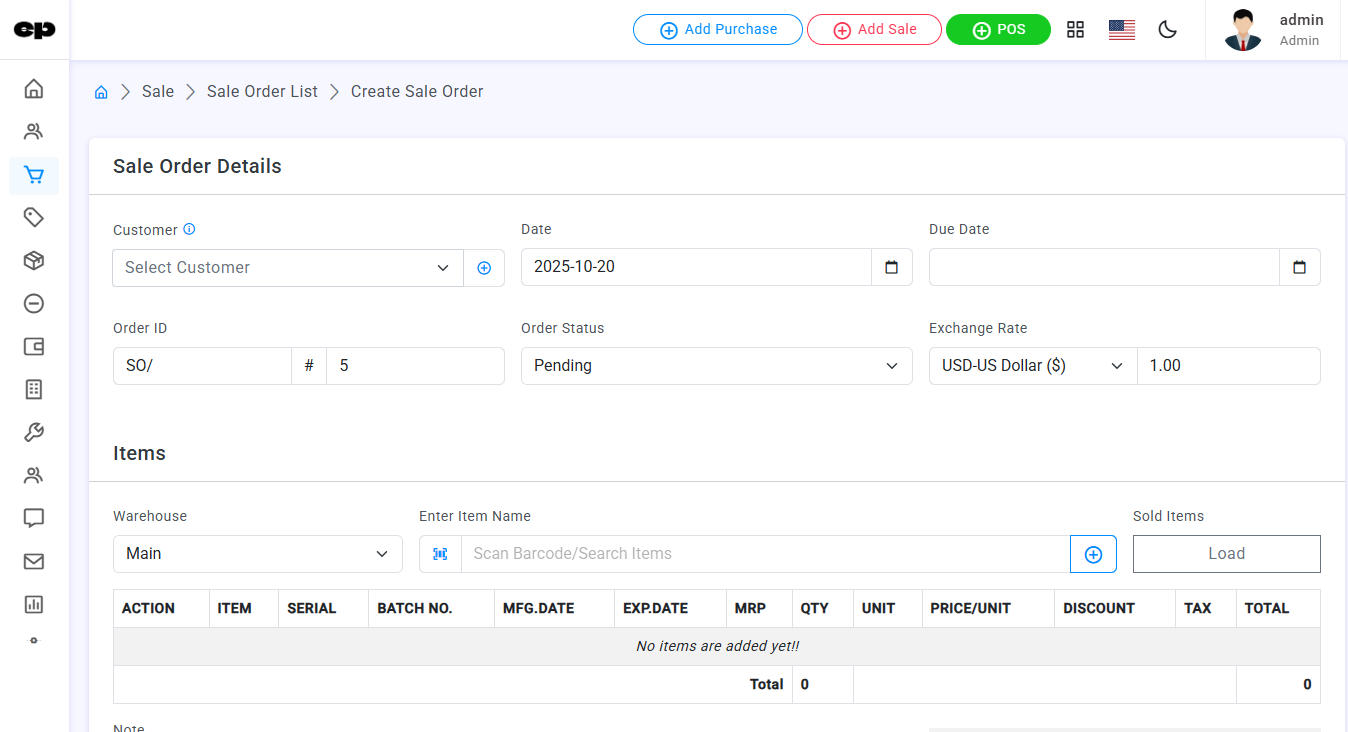The width and height of the screenshot is (1348, 732).
Task: Click the calculator sidebar icon
Action: tap(34, 390)
